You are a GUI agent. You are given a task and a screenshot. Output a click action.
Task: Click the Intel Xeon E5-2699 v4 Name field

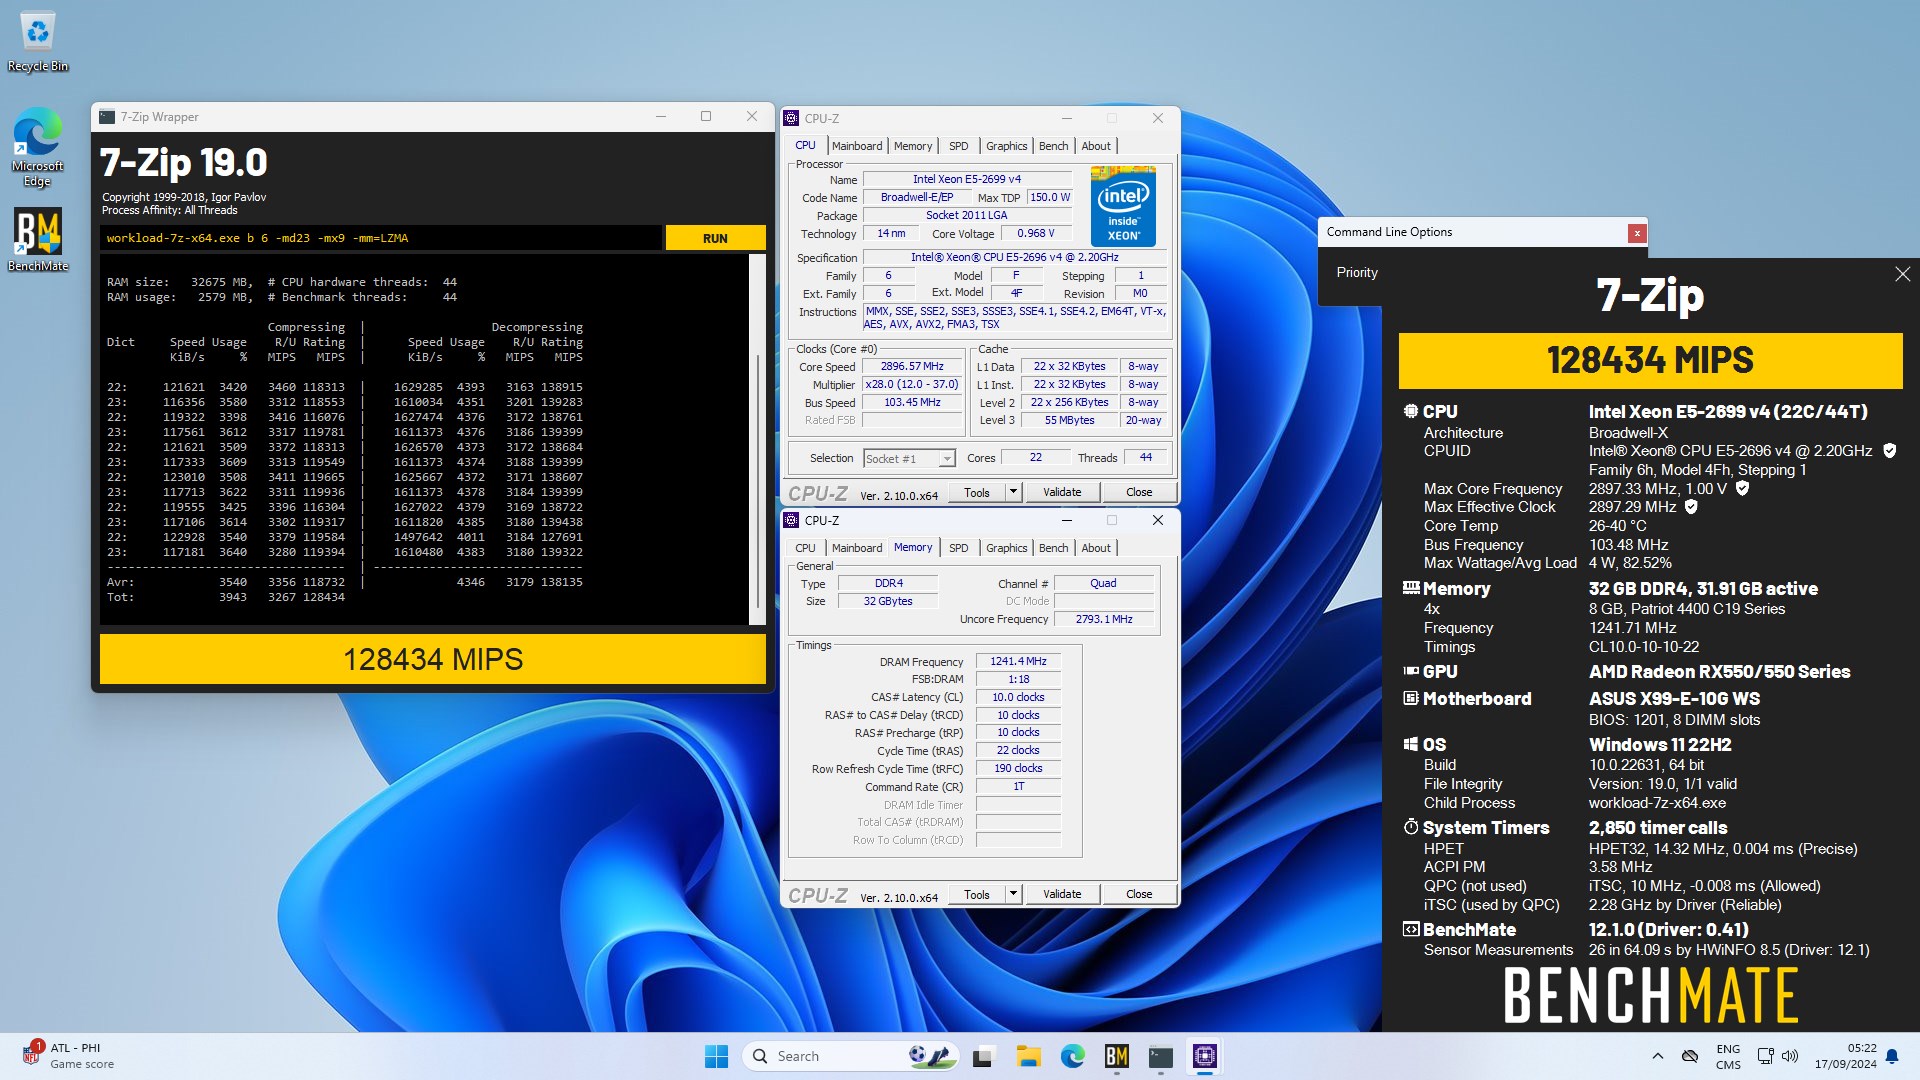point(967,179)
